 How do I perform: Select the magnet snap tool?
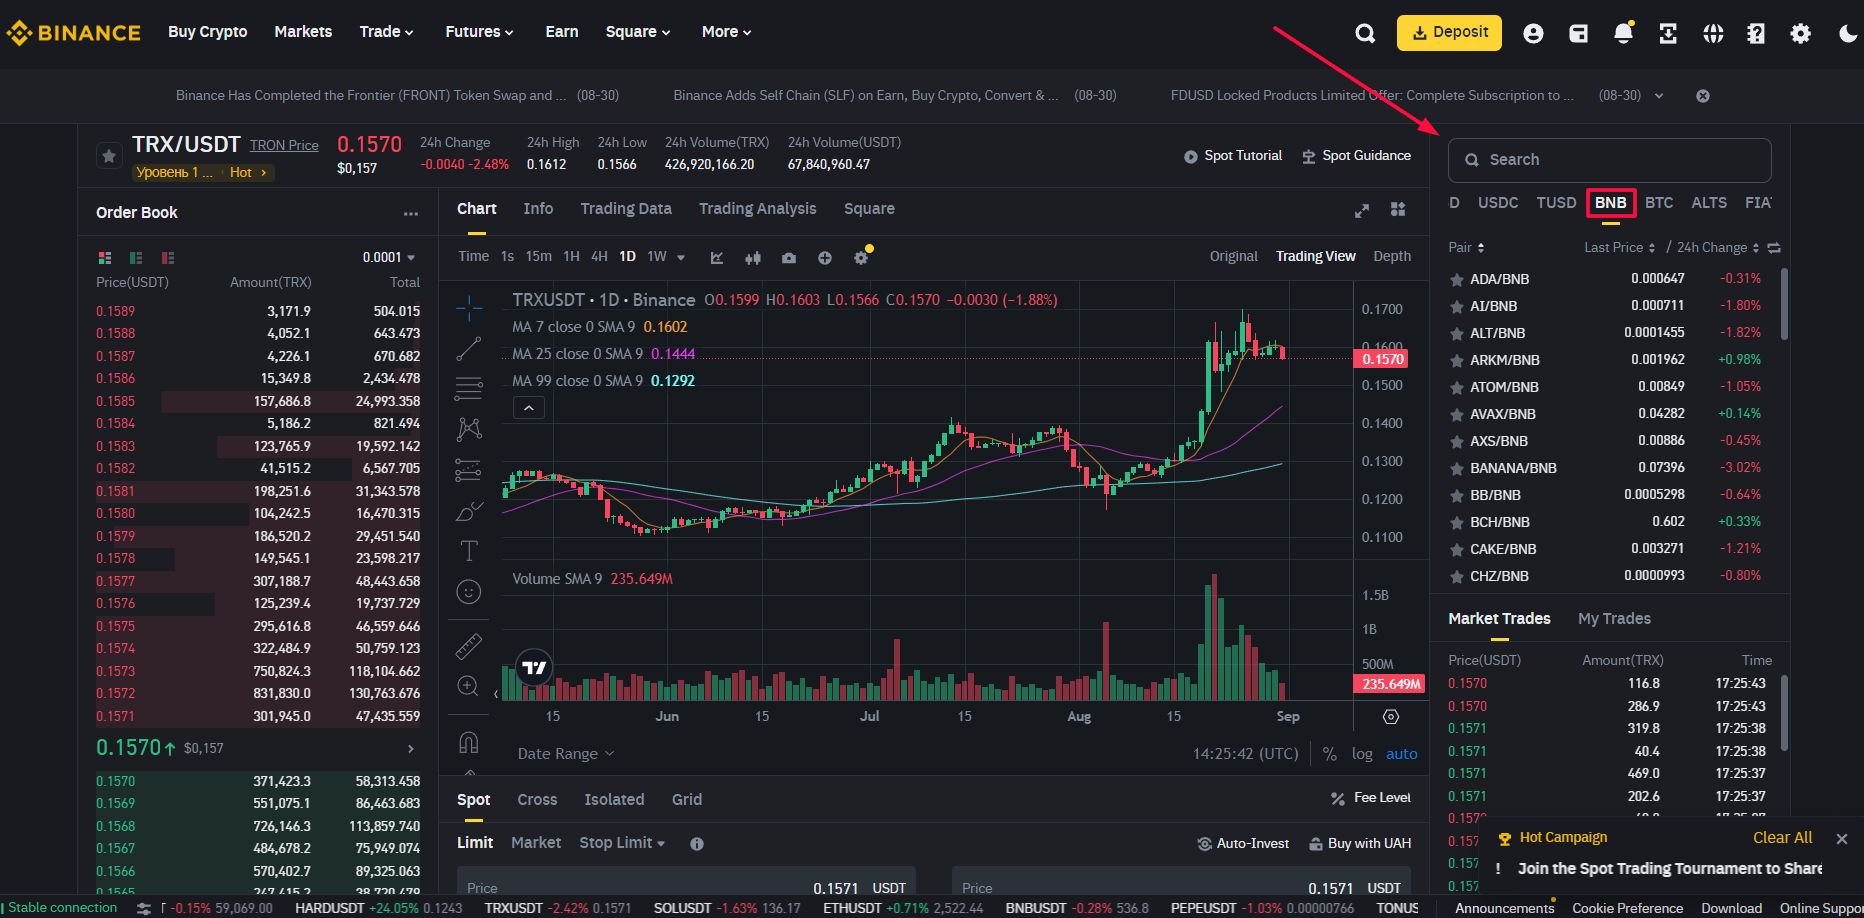(469, 742)
